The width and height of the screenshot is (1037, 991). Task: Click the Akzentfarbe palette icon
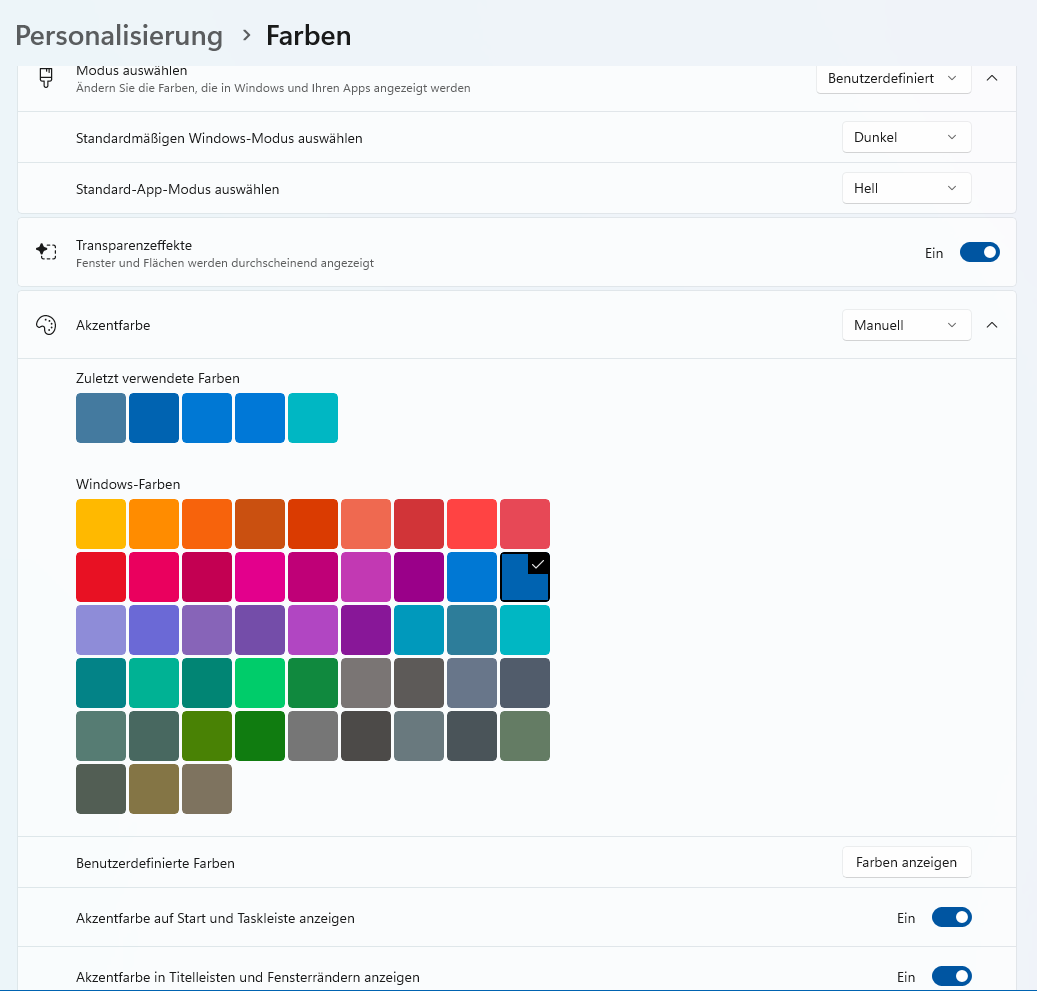46,325
